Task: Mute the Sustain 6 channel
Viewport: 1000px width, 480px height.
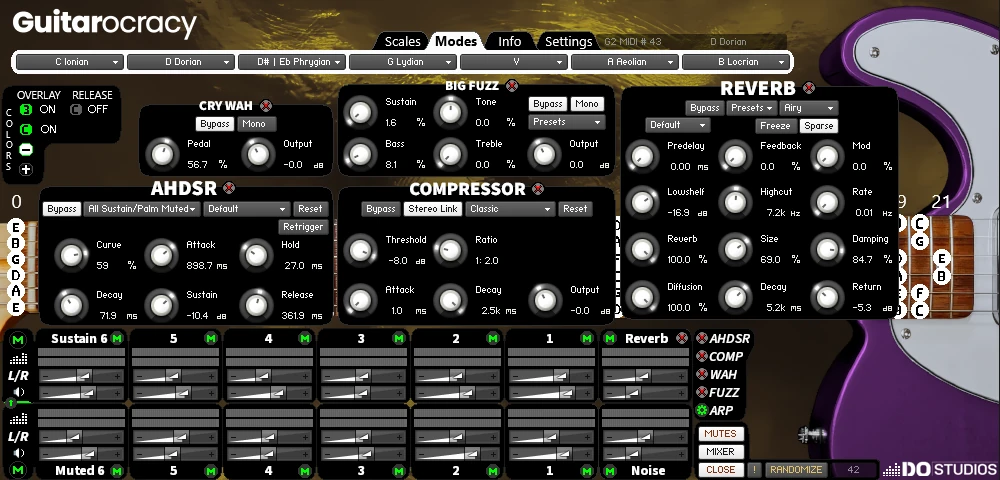Action: coord(117,338)
